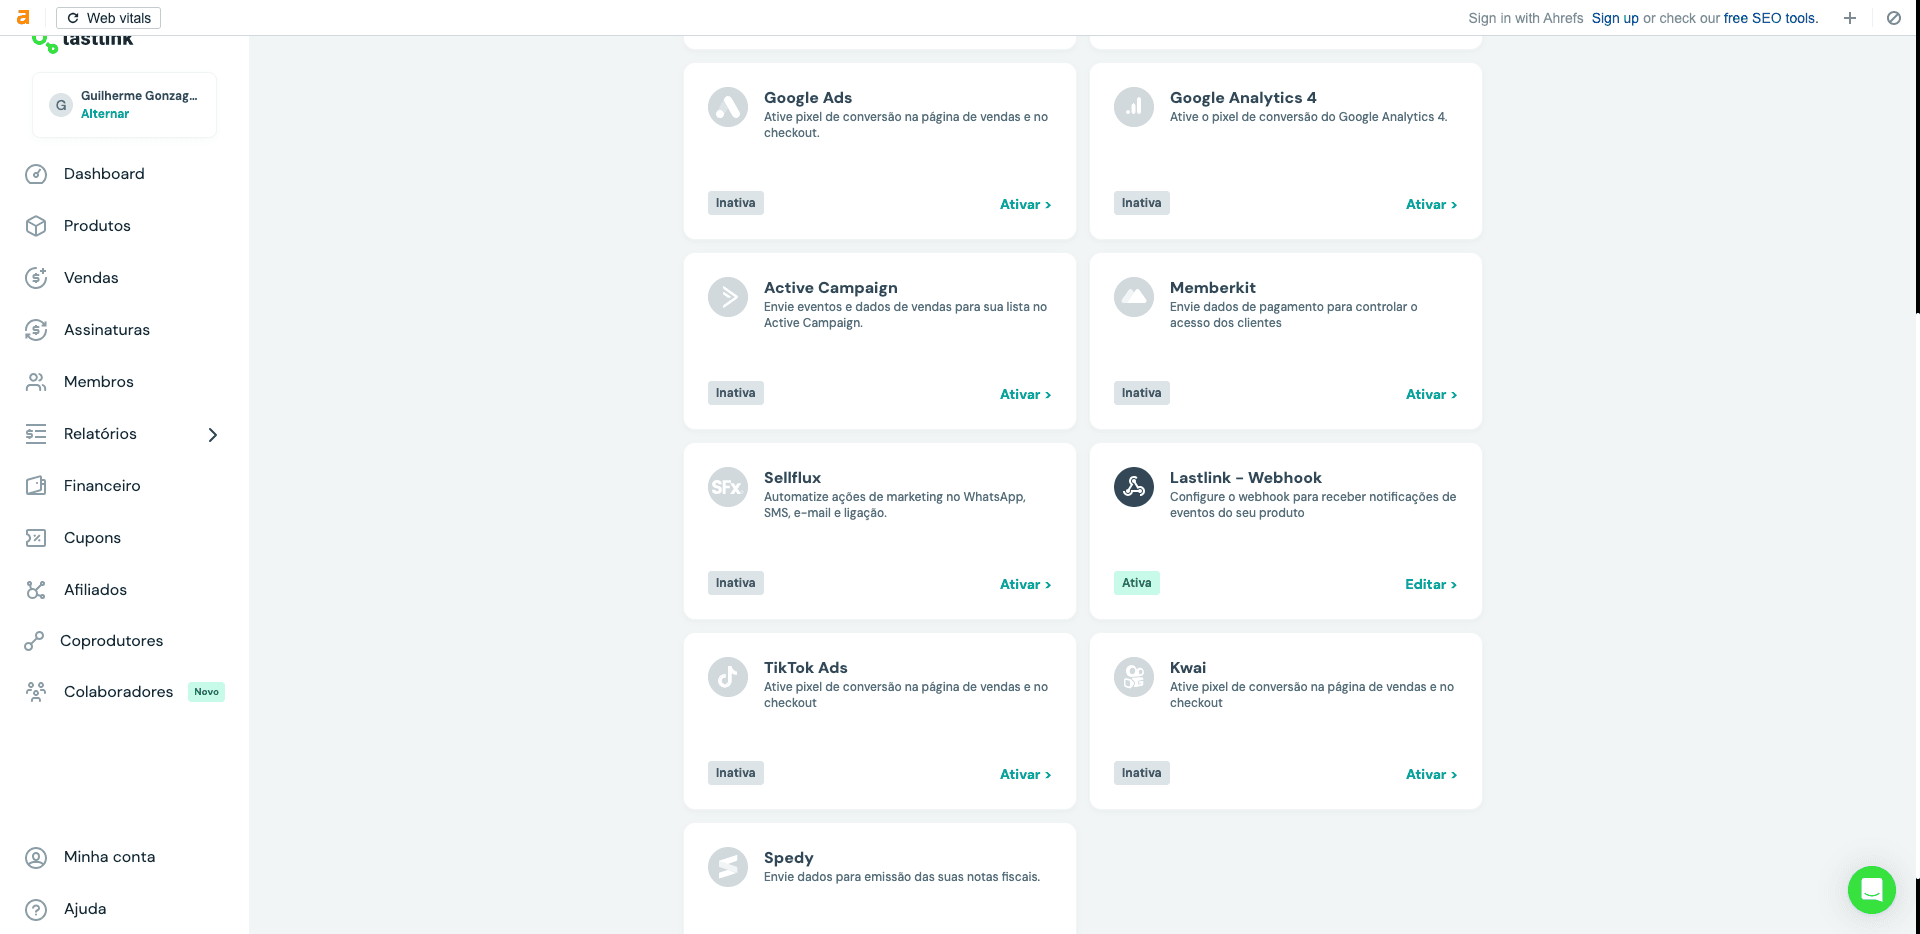The width and height of the screenshot is (1920, 934).
Task: Activate the Kwai integration
Action: (x=1431, y=775)
